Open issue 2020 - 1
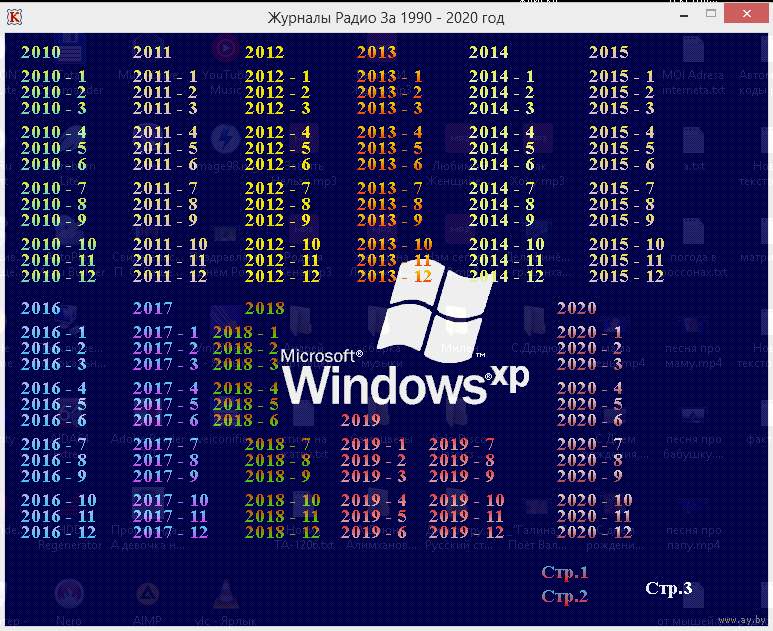 (x=589, y=332)
